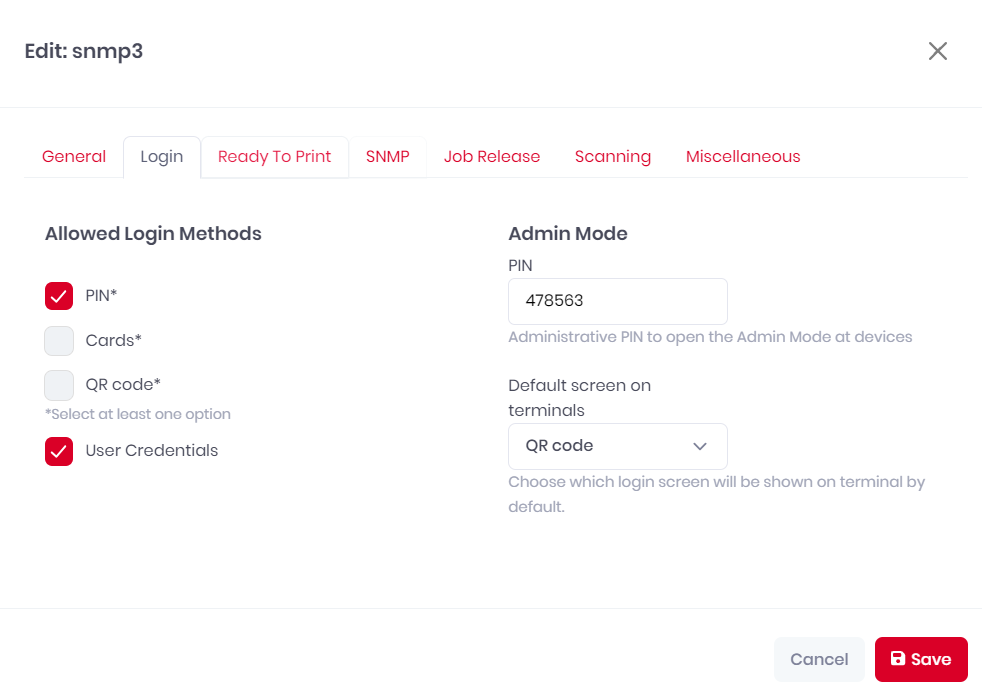Select the Login tab
Screen dimensions: 982x698
(x=162, y=157)
